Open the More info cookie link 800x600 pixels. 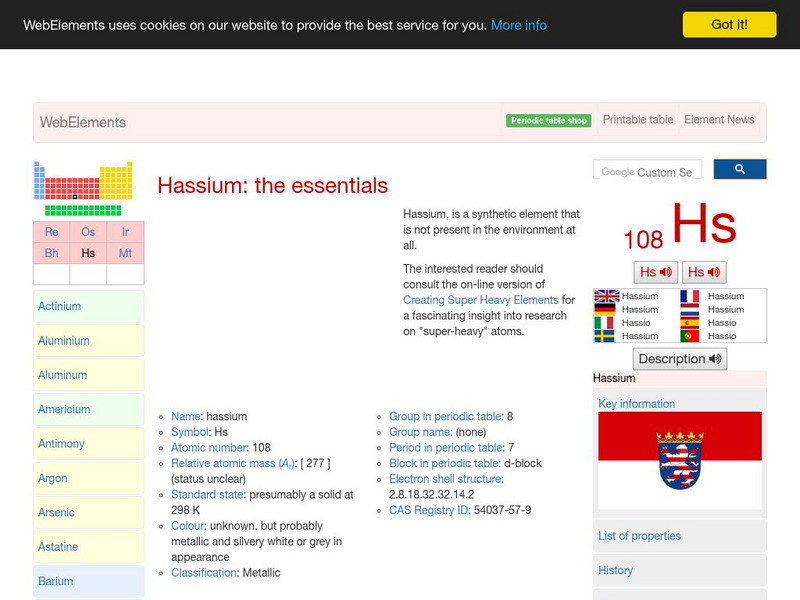point(518,25)
